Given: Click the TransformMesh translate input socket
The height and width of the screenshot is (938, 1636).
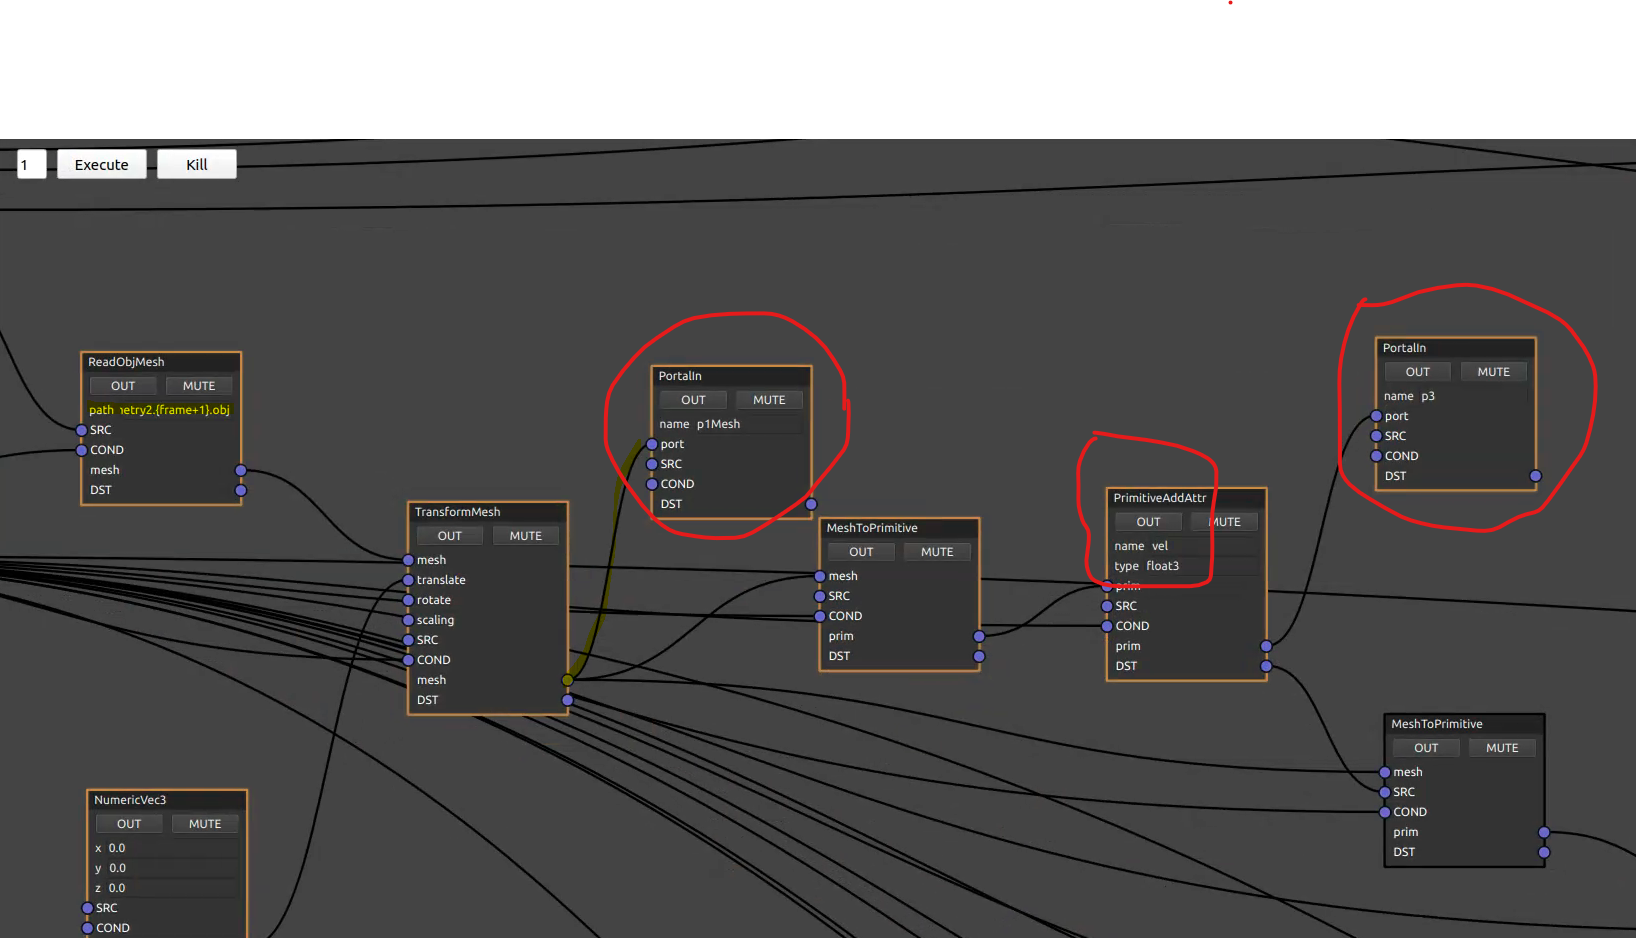Looking at the screenshot, I should click(x=408, y=580).
